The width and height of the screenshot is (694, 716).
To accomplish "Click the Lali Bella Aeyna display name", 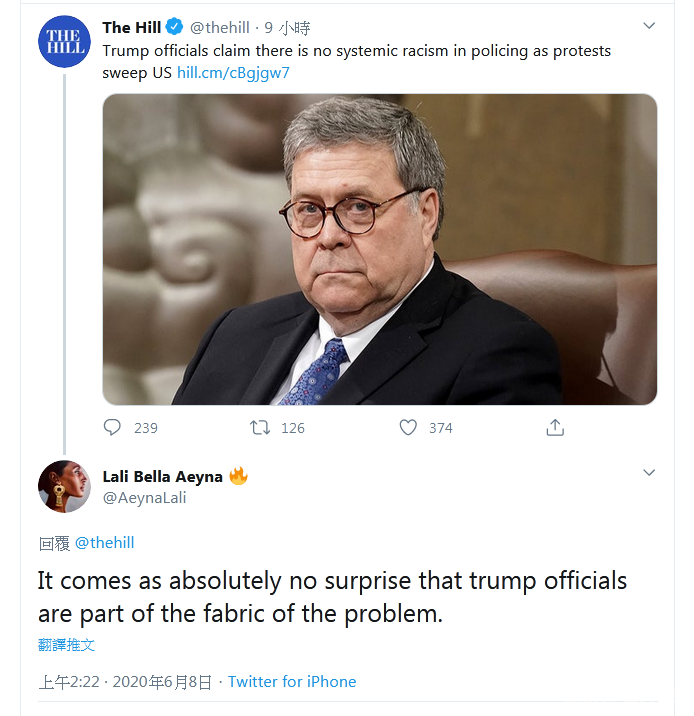I will click(162, 476).
